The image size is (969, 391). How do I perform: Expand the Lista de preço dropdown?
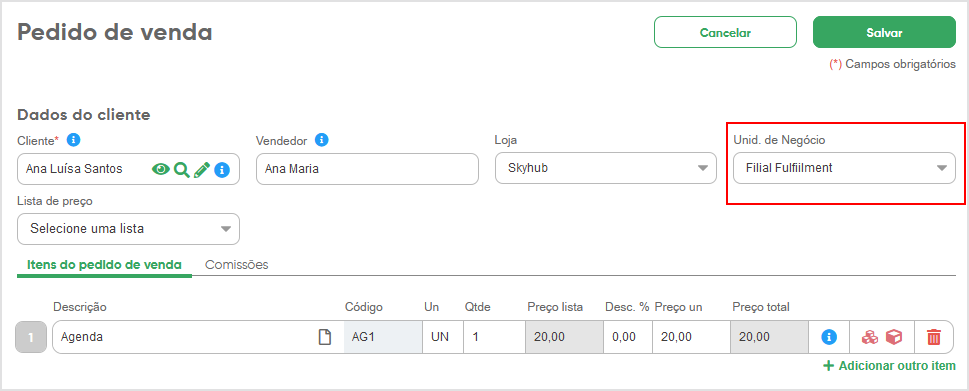pos(129,229)
